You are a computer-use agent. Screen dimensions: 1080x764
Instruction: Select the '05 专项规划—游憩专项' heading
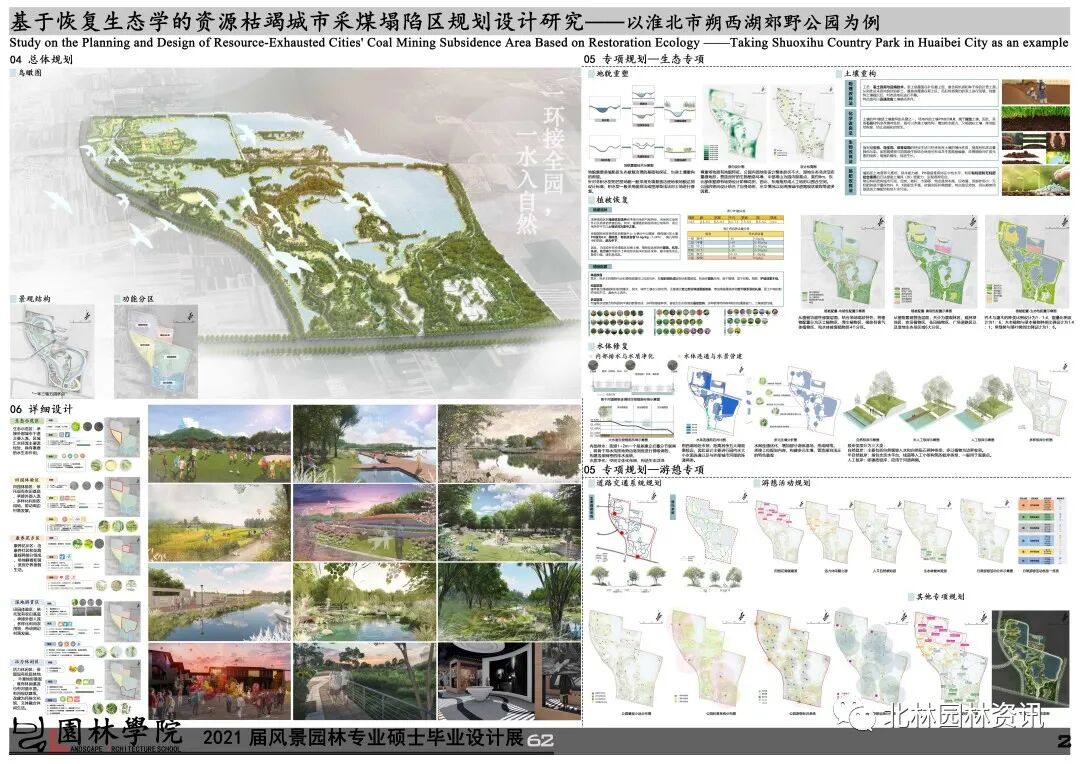click(x=643, y=470)
